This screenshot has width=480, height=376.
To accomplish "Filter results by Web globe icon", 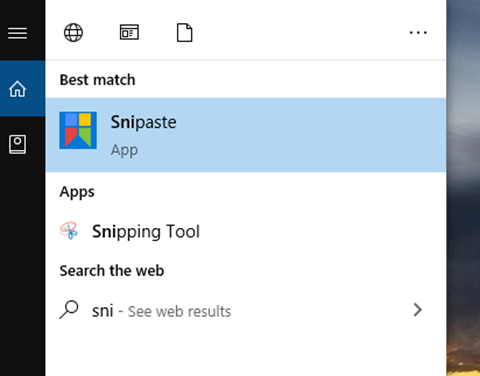I will coord(73,32).
